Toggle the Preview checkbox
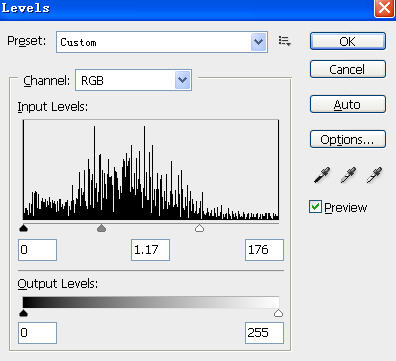The image size is (396, 361). [x=315, y=207]
